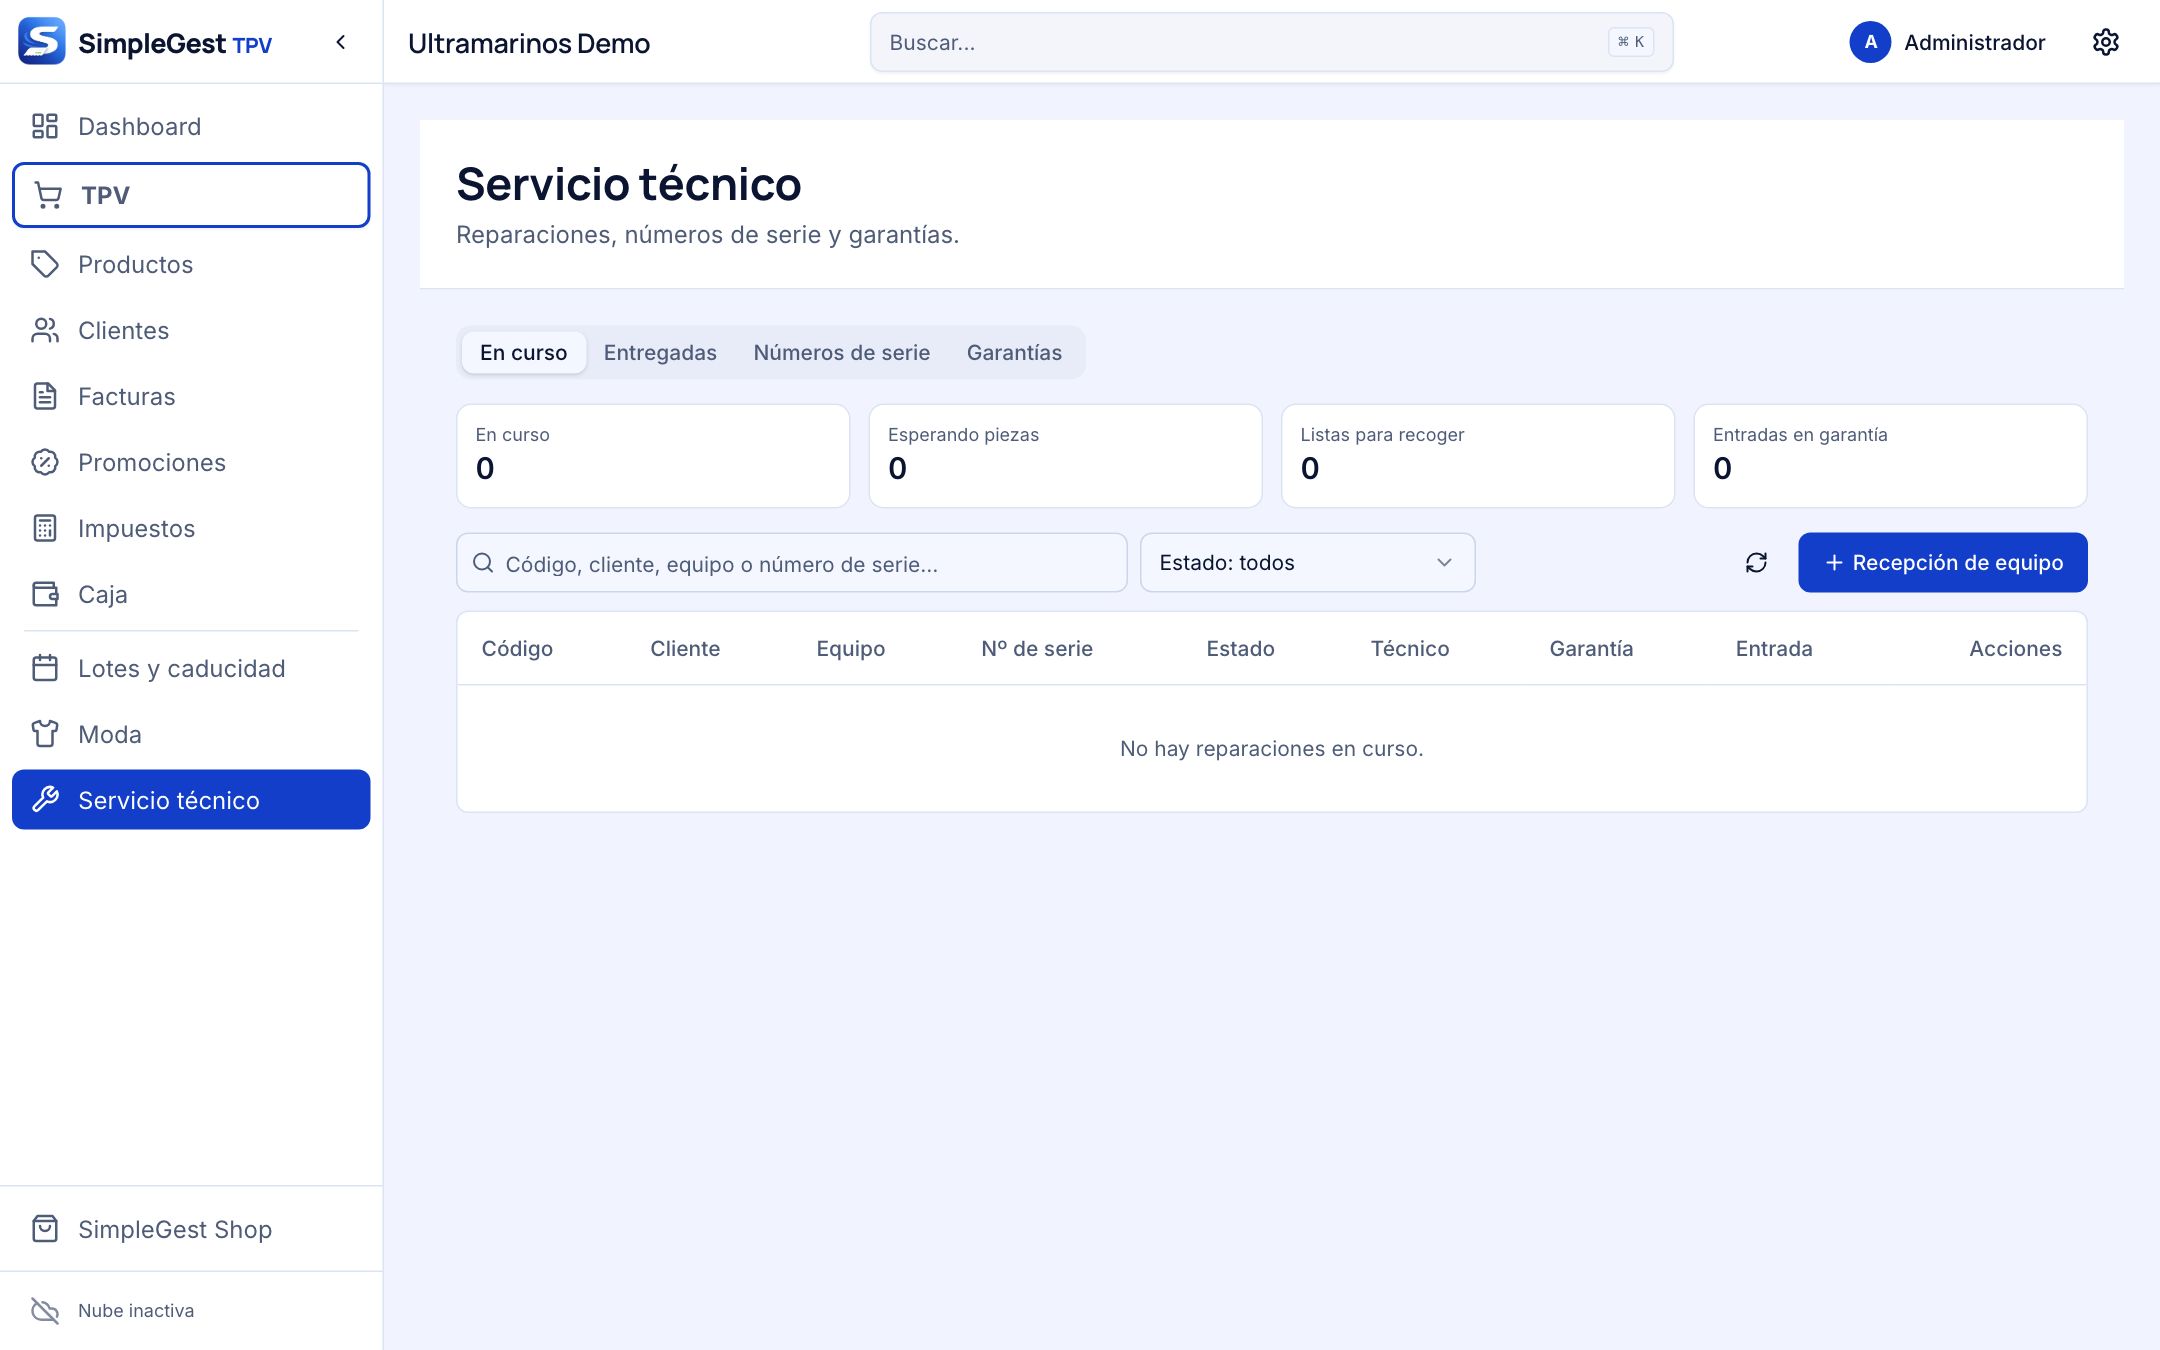Image resolution: width=2160 pixels, height=1350 pixels.
Task: Open the Administrador user menu
Action: (x=1947, y=42)
